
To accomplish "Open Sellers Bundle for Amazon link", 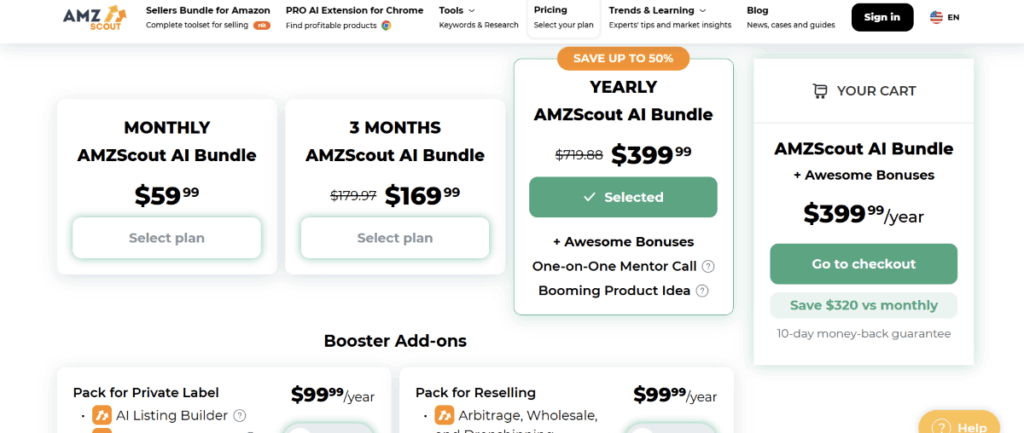I will tap(207, 10).
